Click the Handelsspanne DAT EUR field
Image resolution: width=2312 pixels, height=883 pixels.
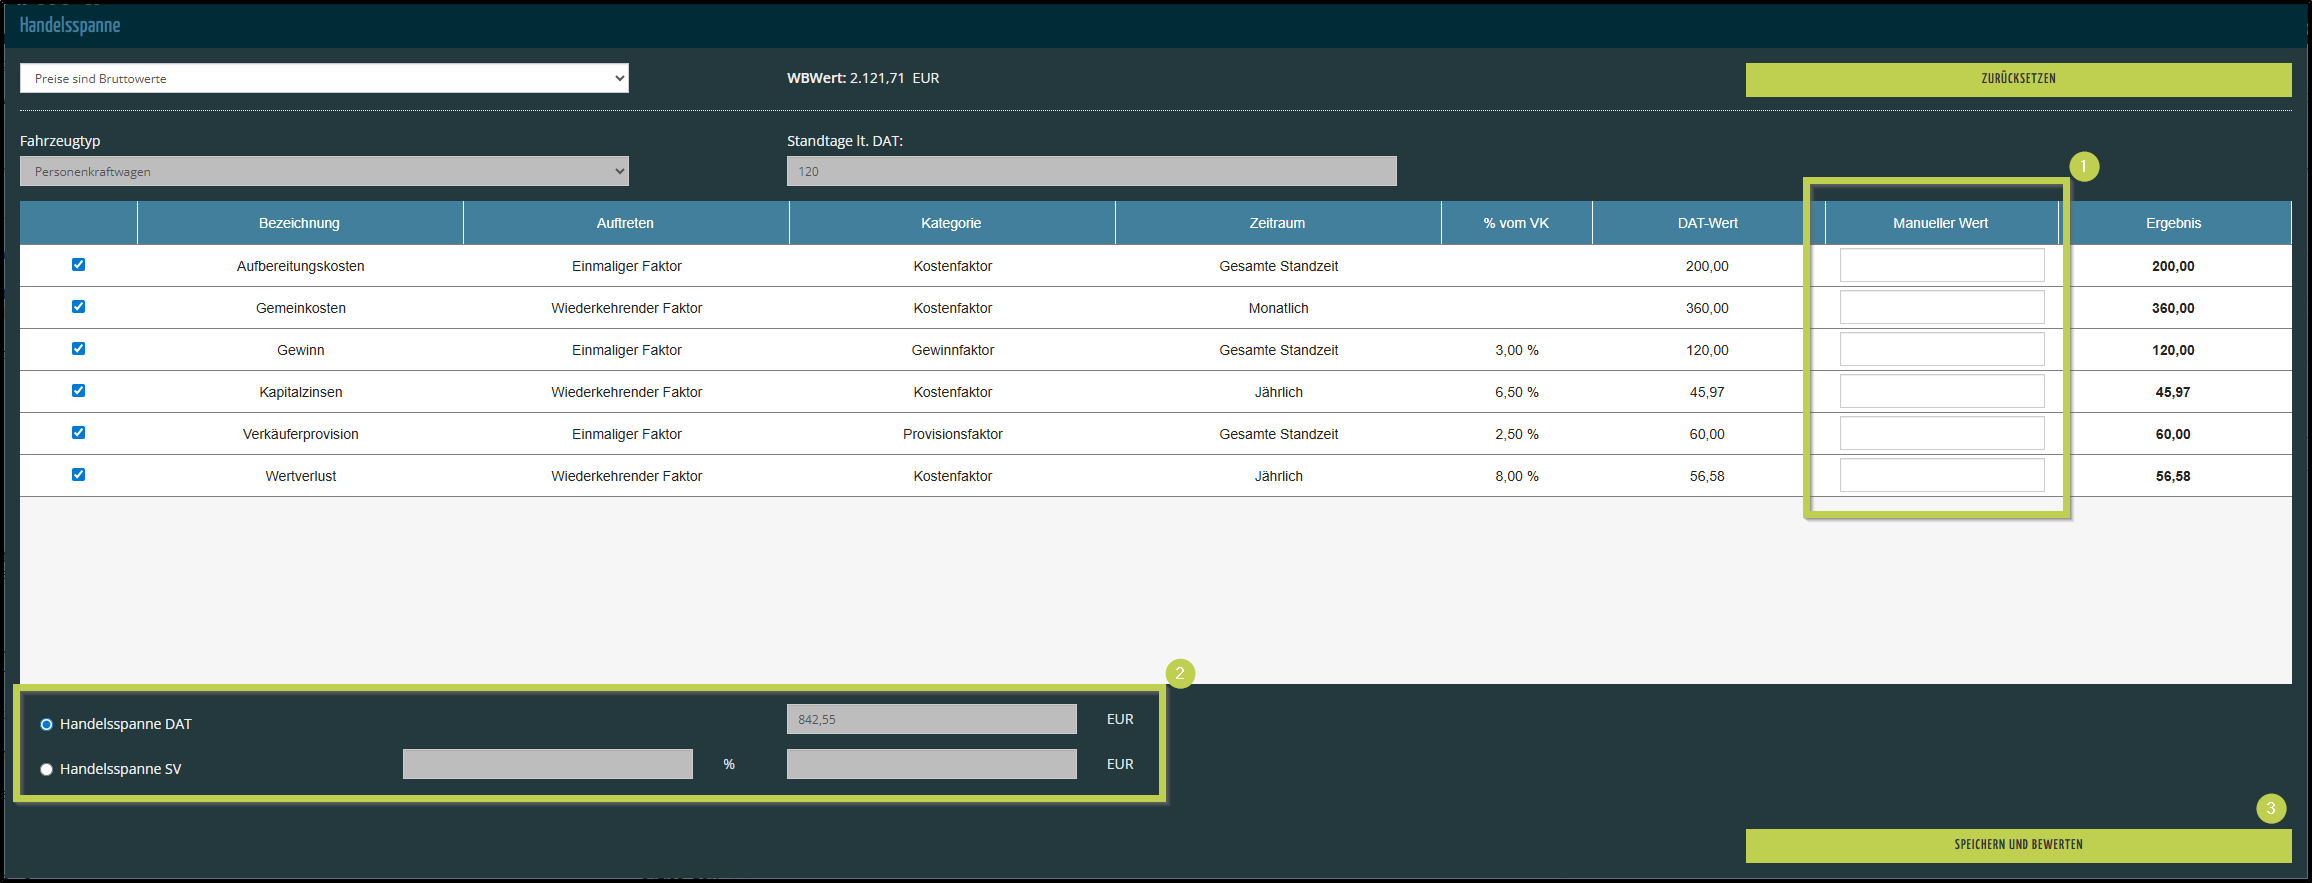(x=931, y=719)
